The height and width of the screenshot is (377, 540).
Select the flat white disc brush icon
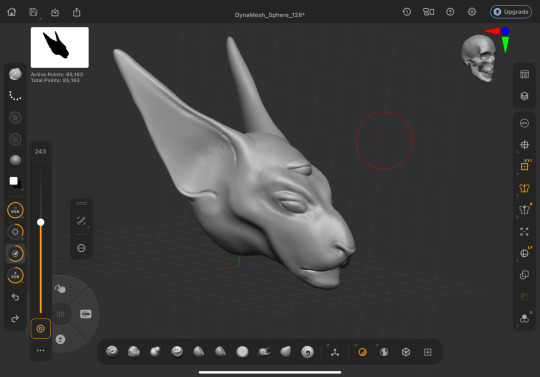click(x=242, y=352)
